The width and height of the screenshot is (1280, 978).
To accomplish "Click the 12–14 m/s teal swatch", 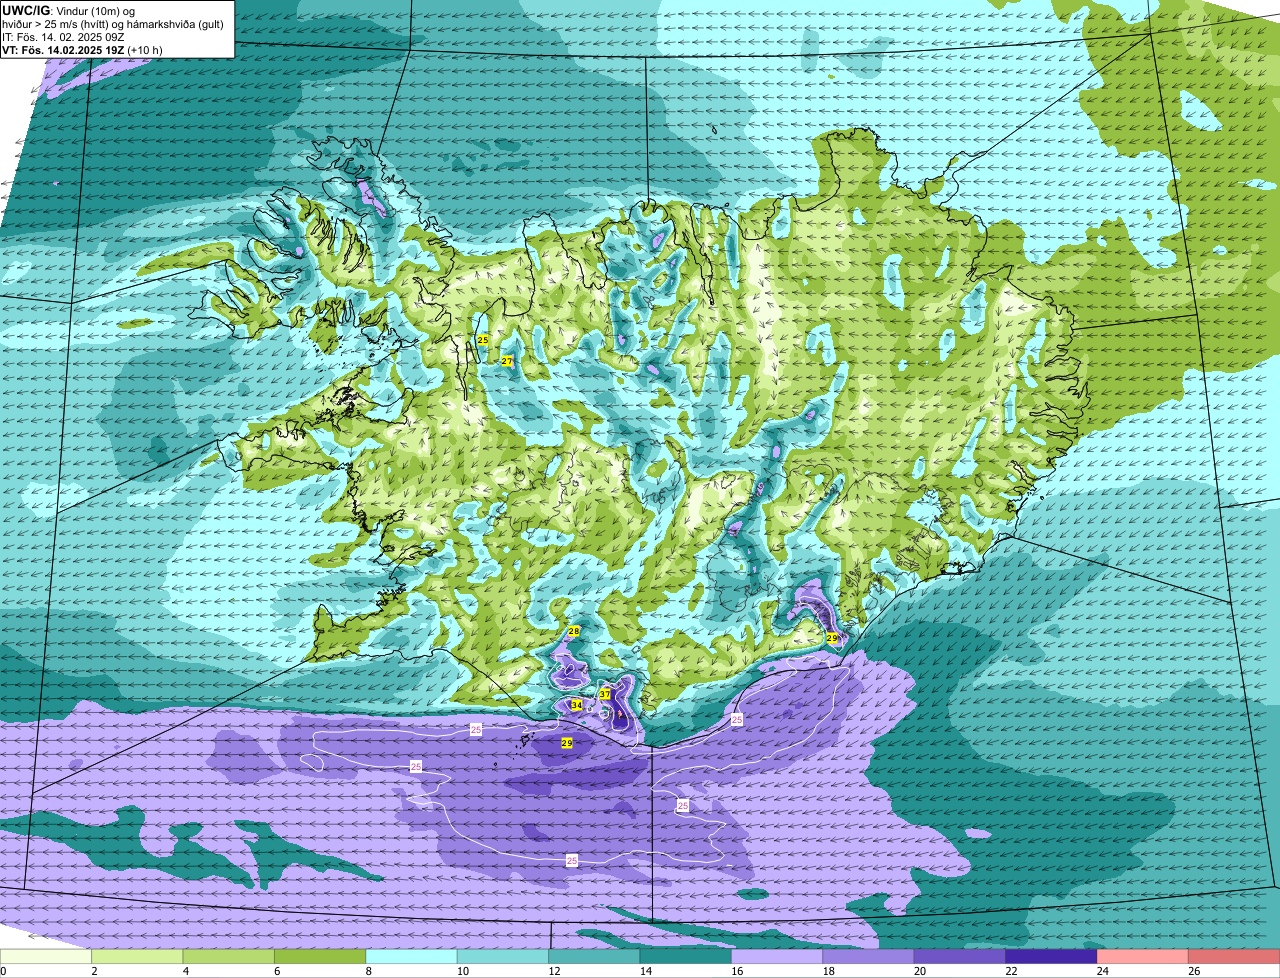I will [594, 956].
